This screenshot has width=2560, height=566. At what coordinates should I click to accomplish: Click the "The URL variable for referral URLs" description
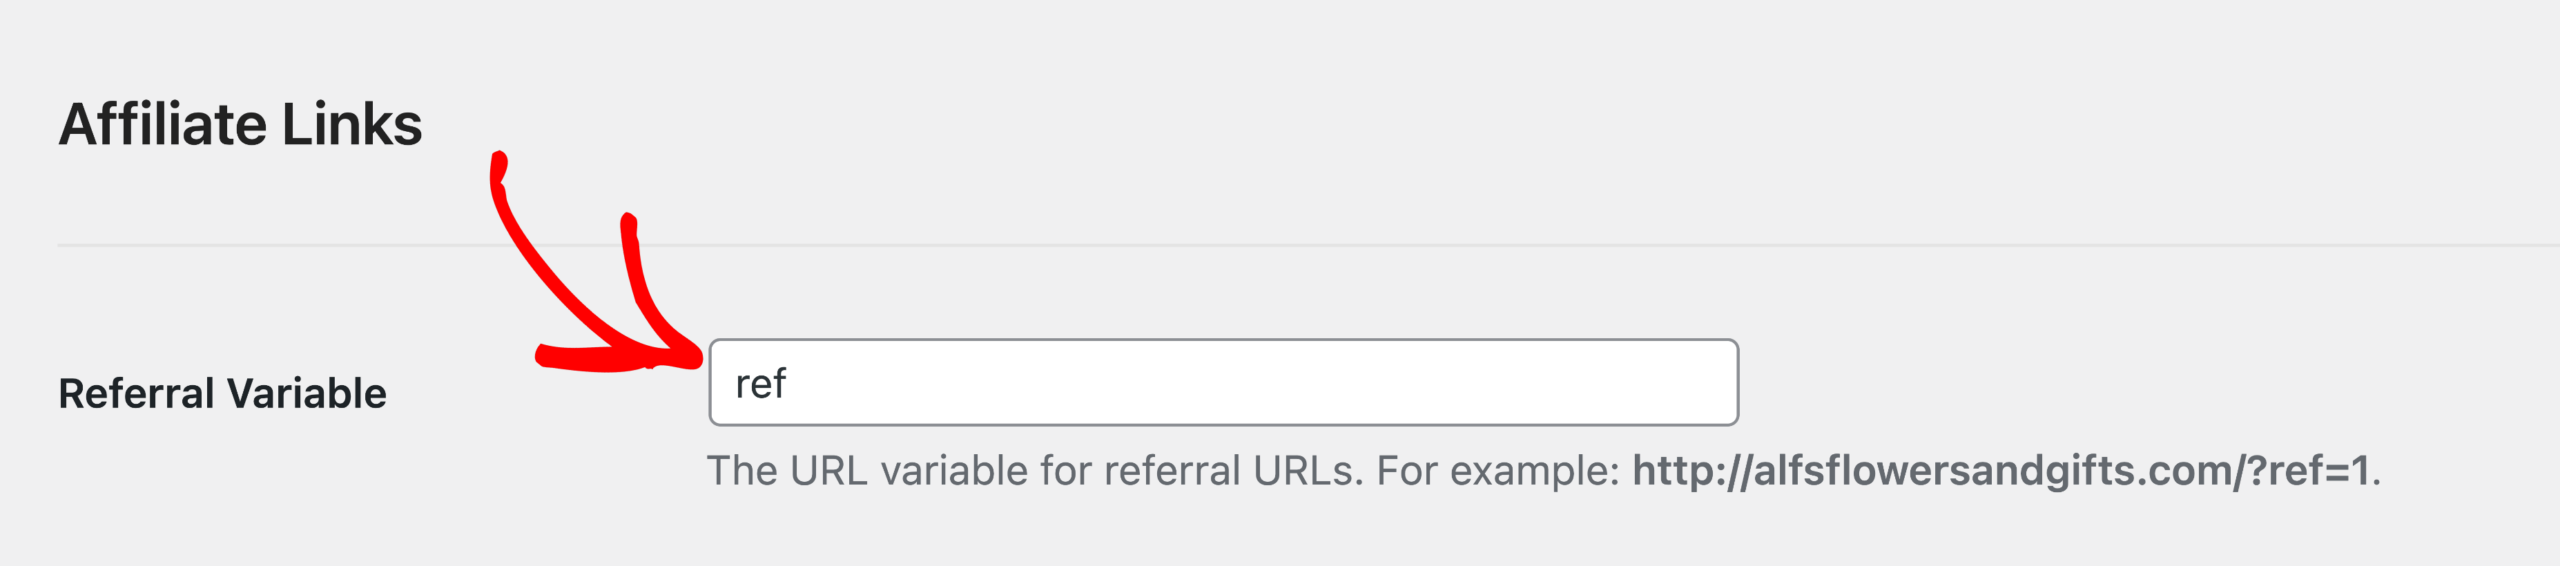[1035, 471]
